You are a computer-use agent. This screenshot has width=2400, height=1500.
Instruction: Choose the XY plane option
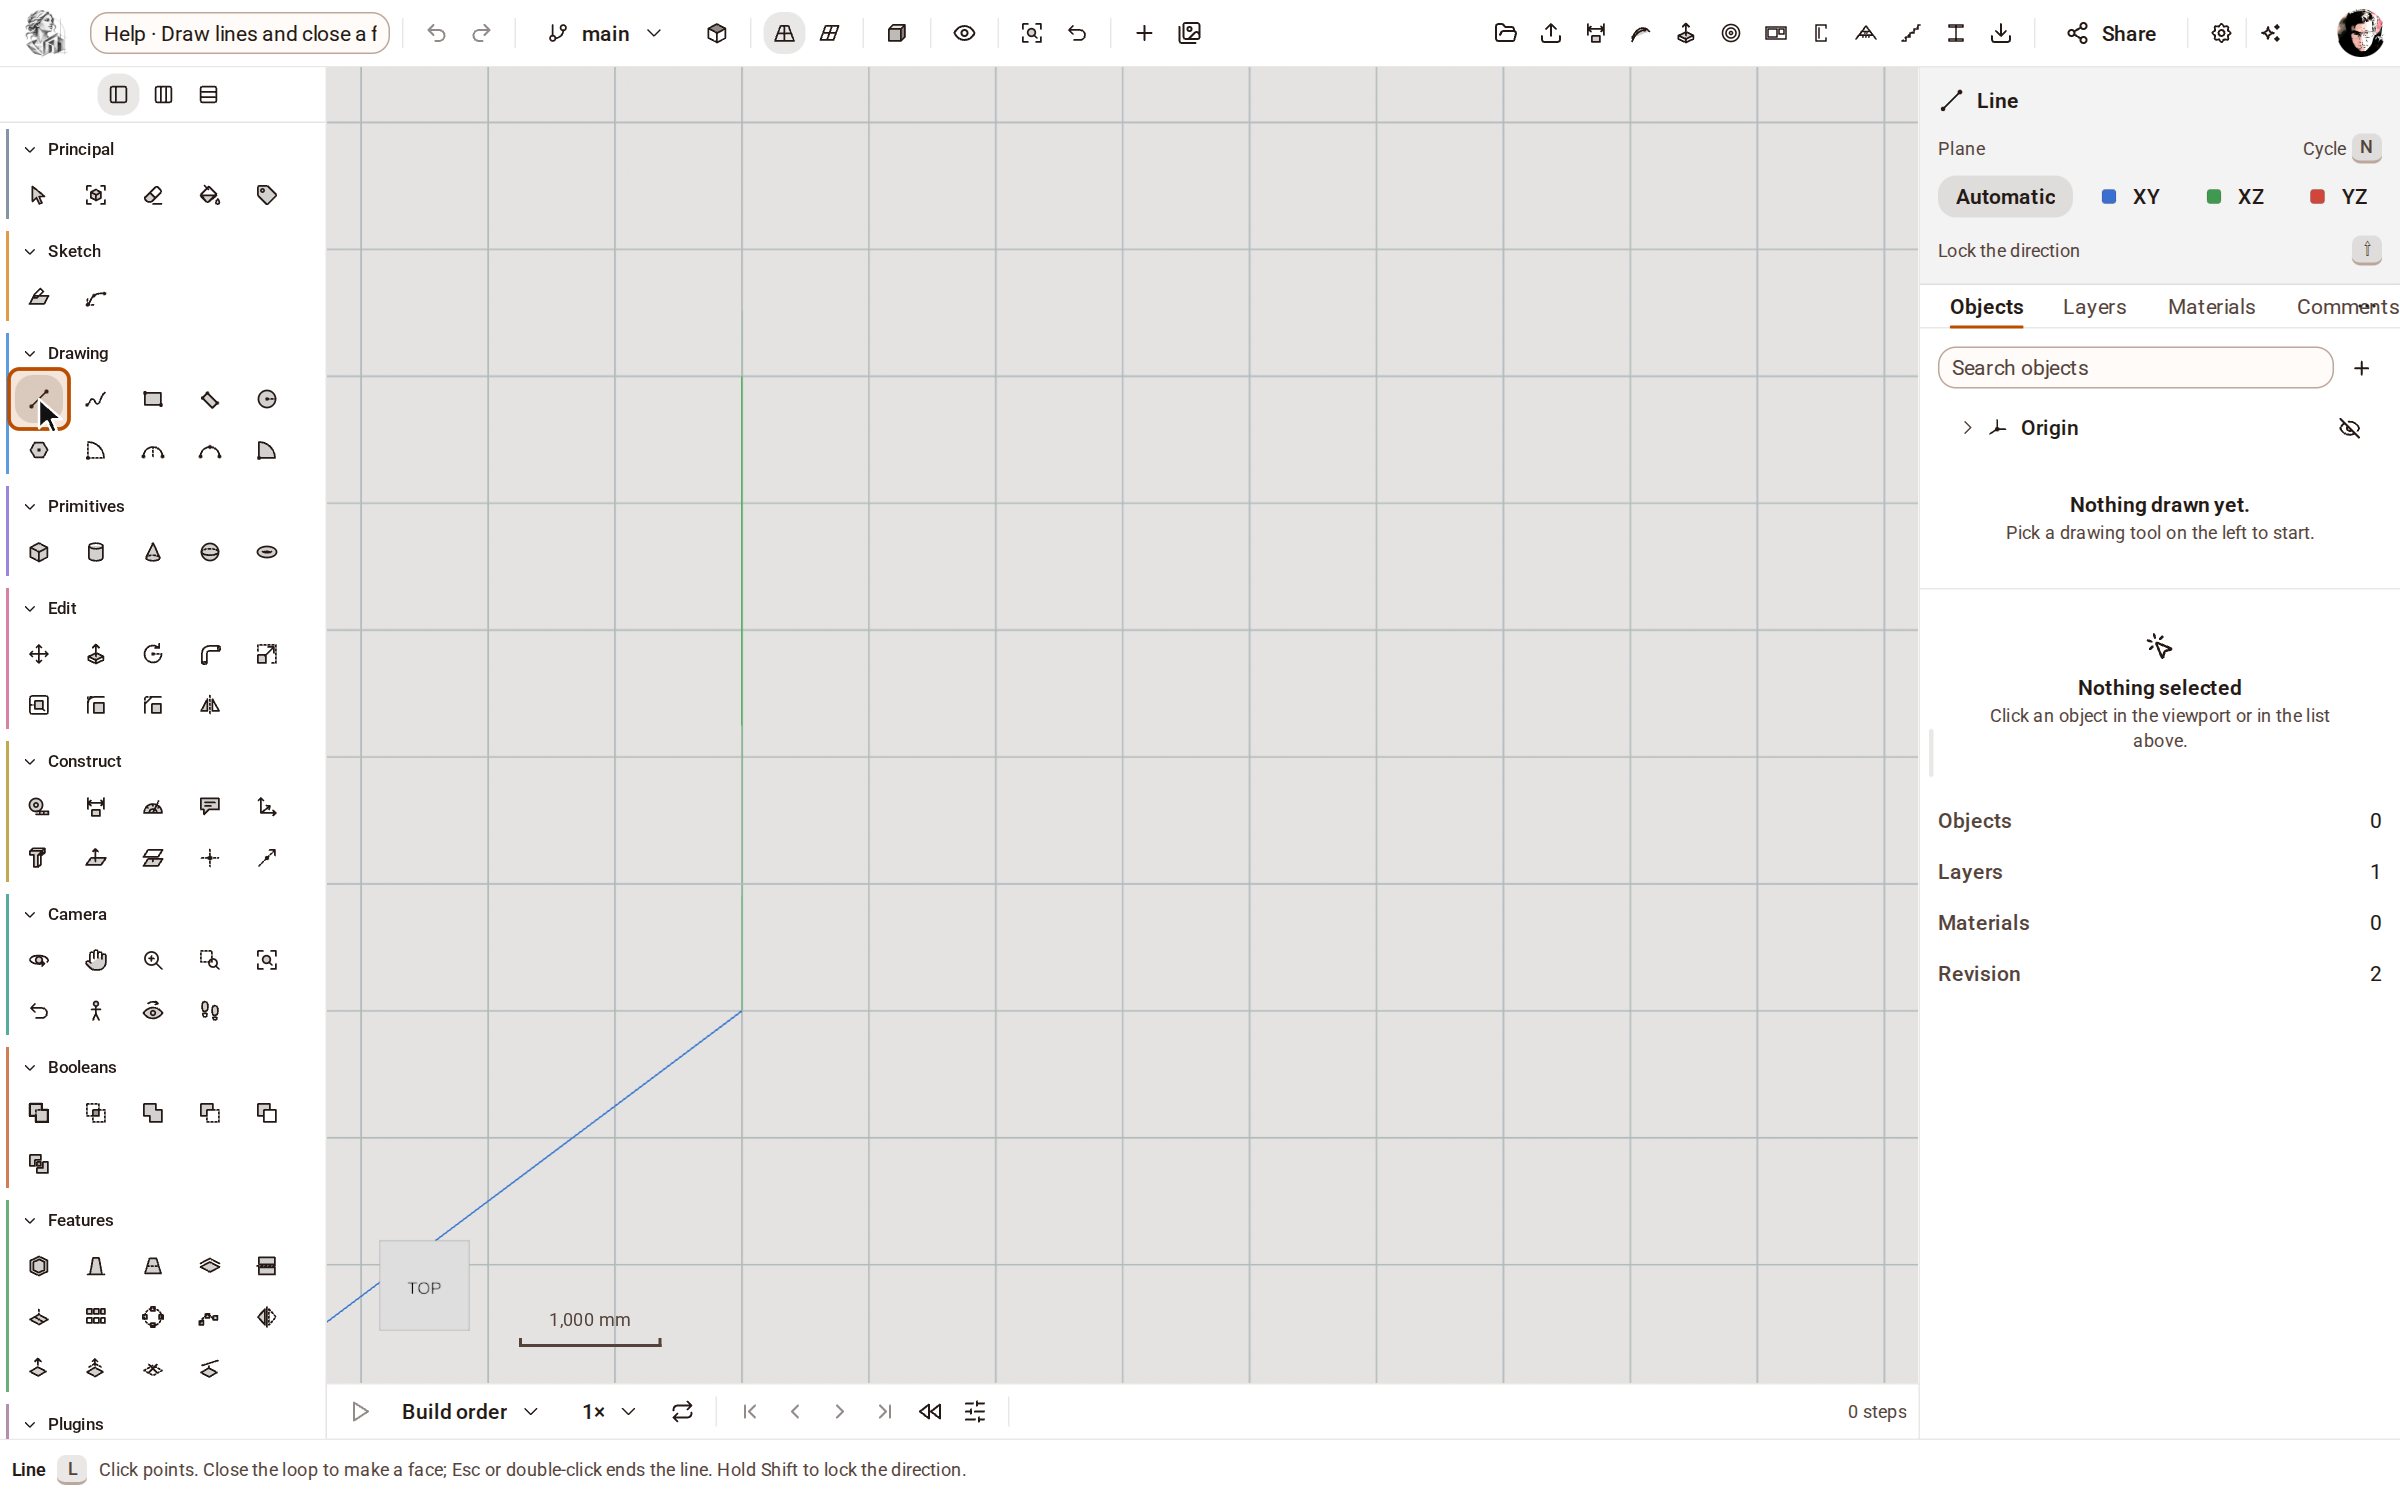(2131, 197)
